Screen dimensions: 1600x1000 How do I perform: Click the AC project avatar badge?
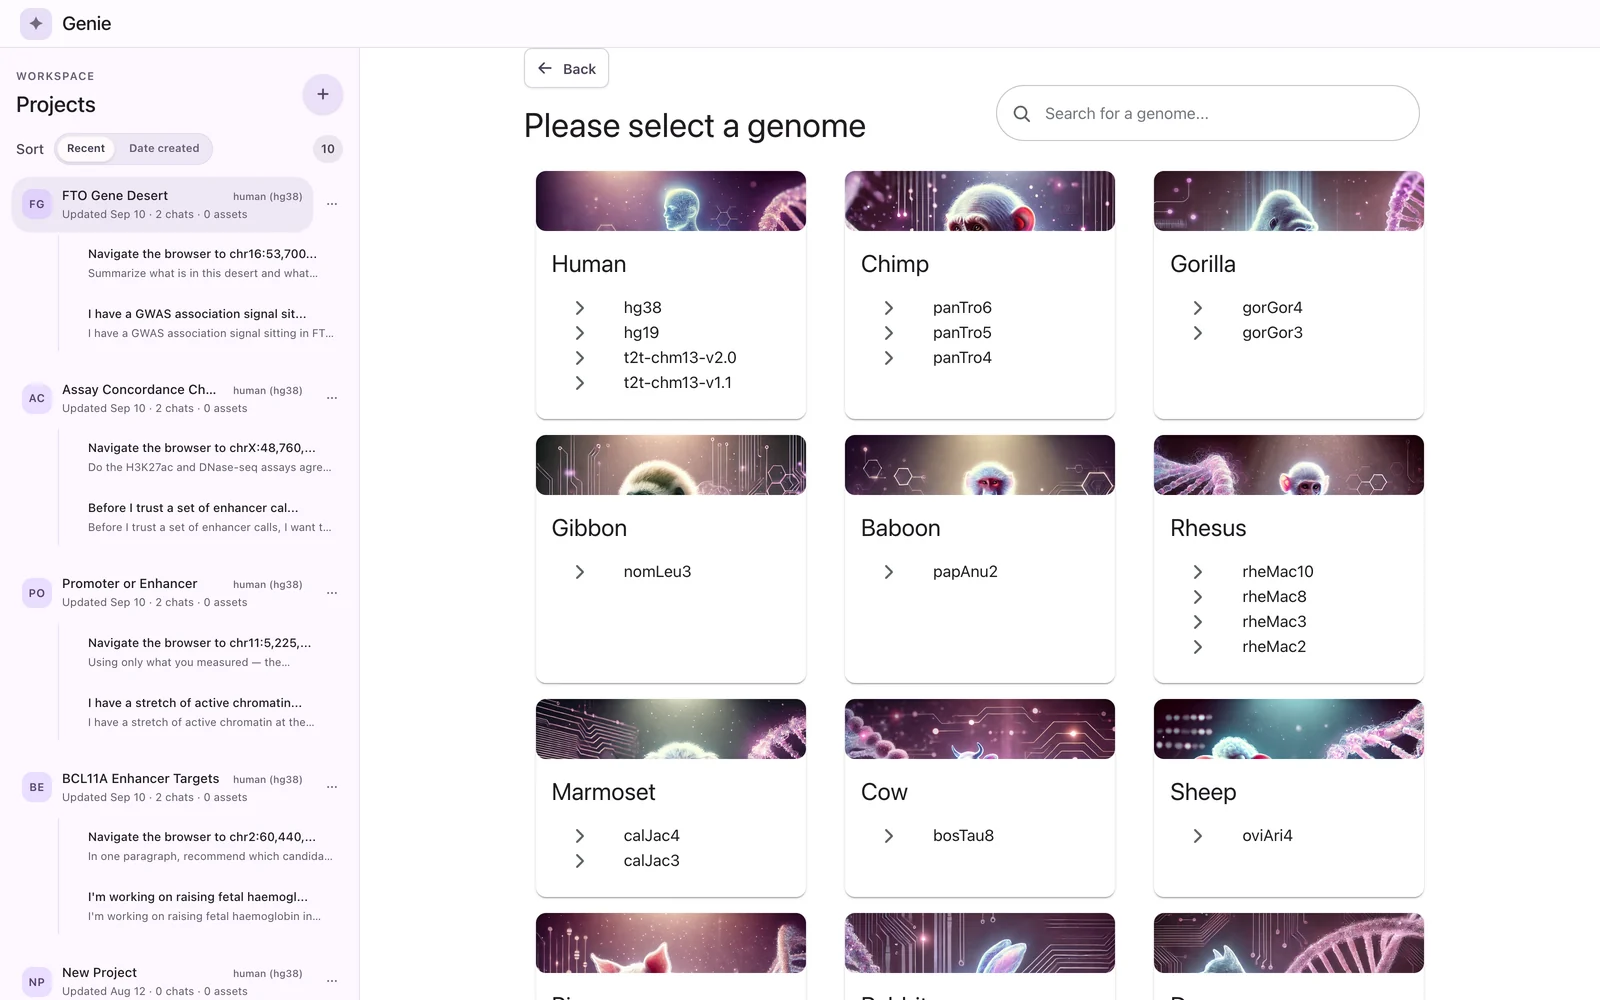click(x=37, y=398)
